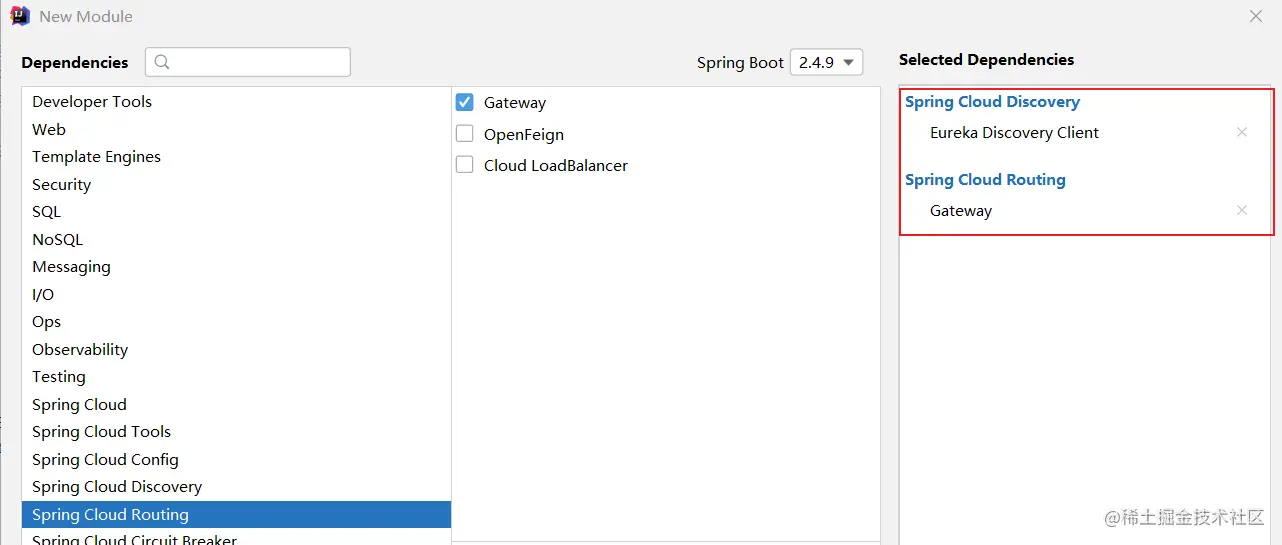
Task: Select the Ops category
Action: point(236,321)
